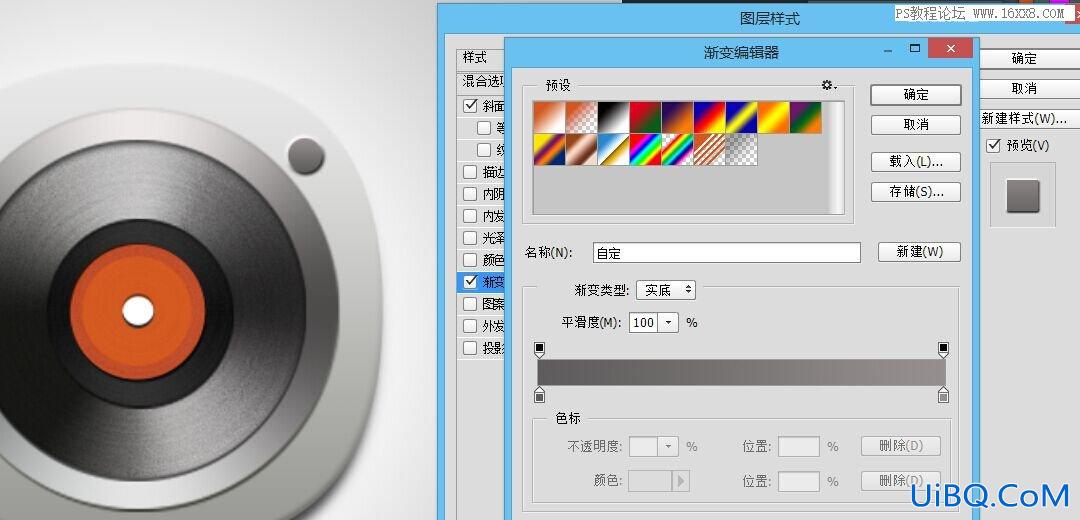Pick the blue-red-yellow gradient preset
Image resolution: width=1080 pixels, height=520 pixels.
[x=709, y=118]
